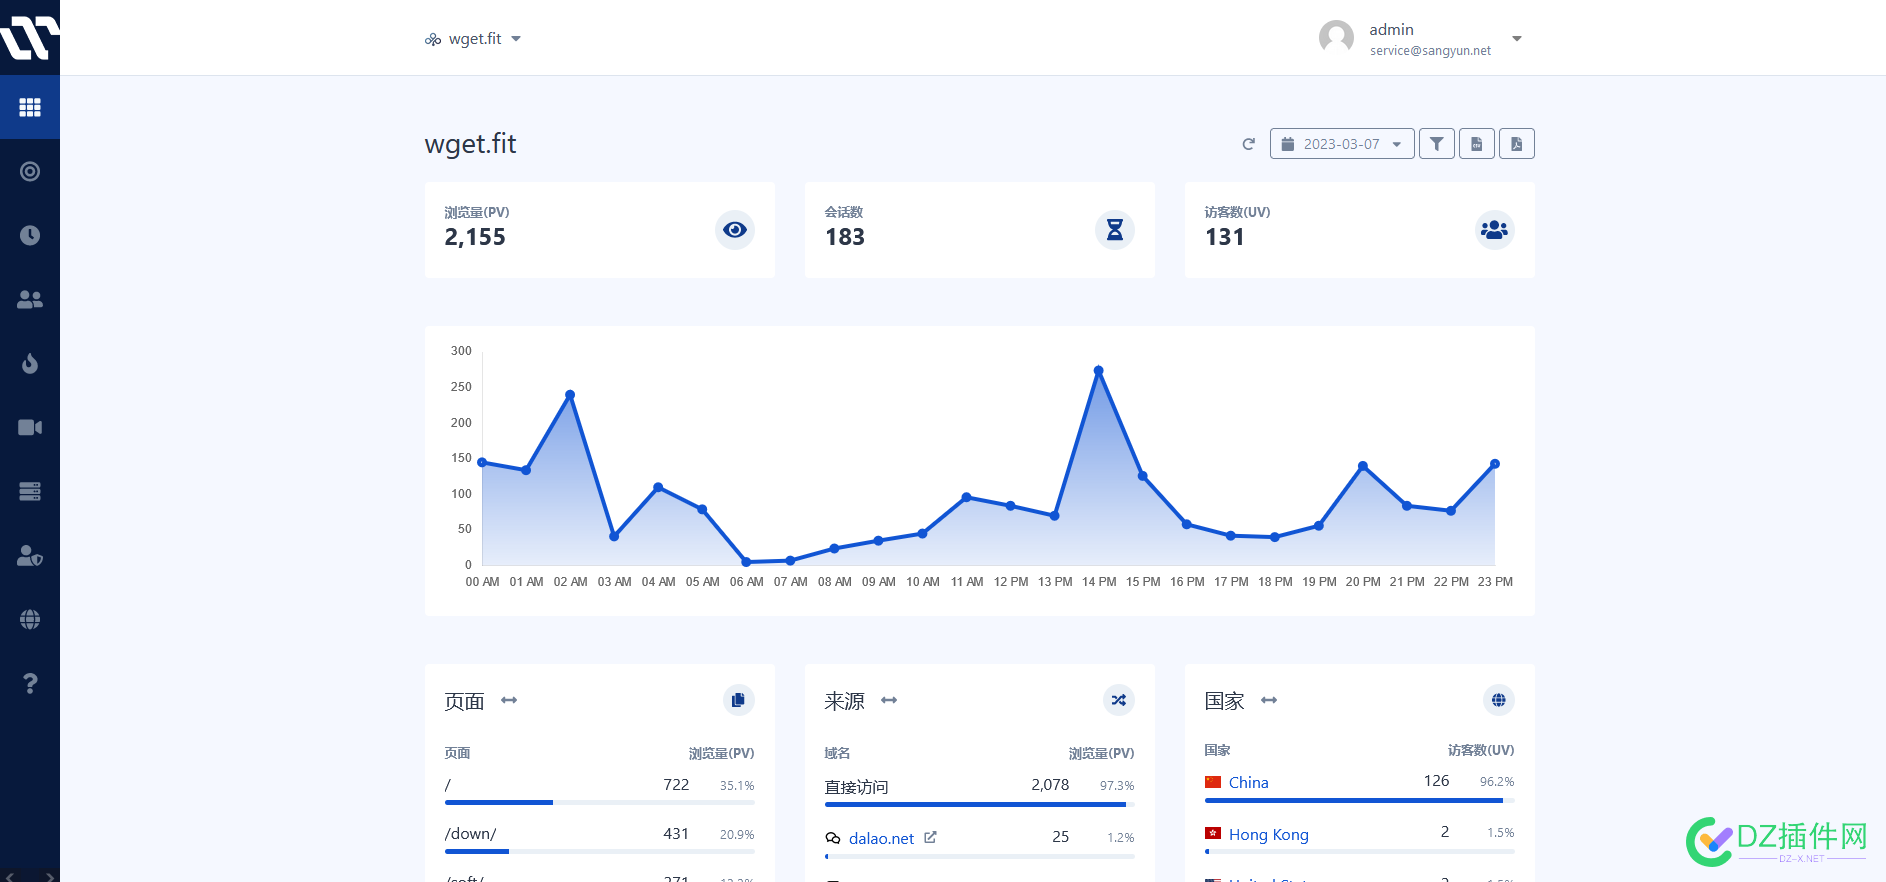
Task: Click the wget.fit page heading
Action: point(470,144)
